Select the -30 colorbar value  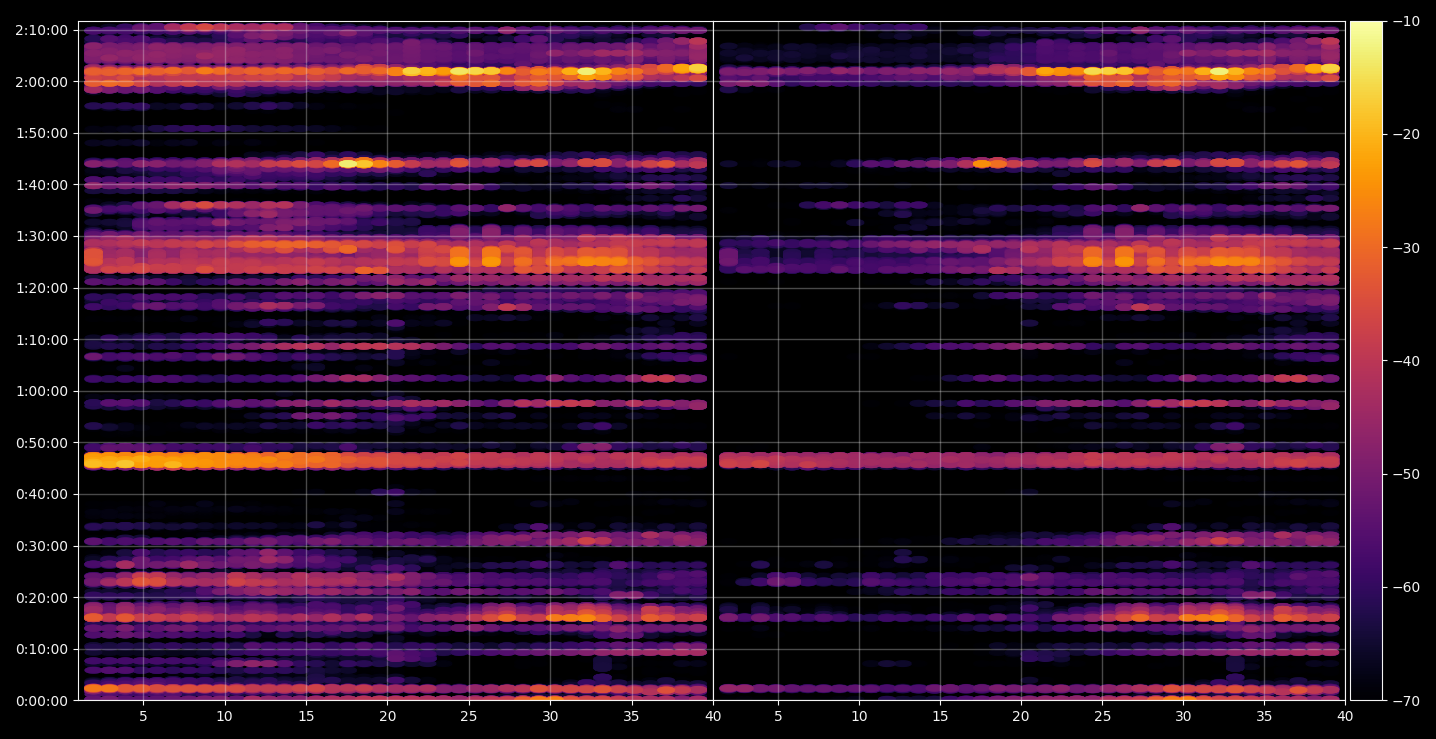coord(1406,248)
